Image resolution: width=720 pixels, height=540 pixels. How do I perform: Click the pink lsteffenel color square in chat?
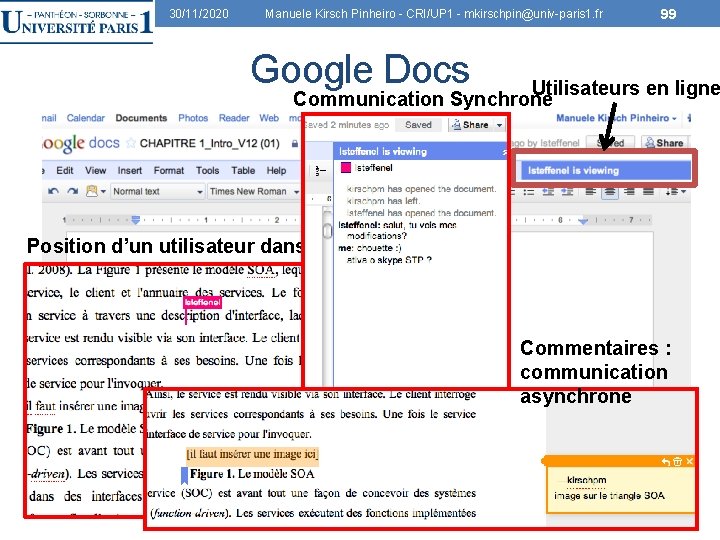click(346, 168)
